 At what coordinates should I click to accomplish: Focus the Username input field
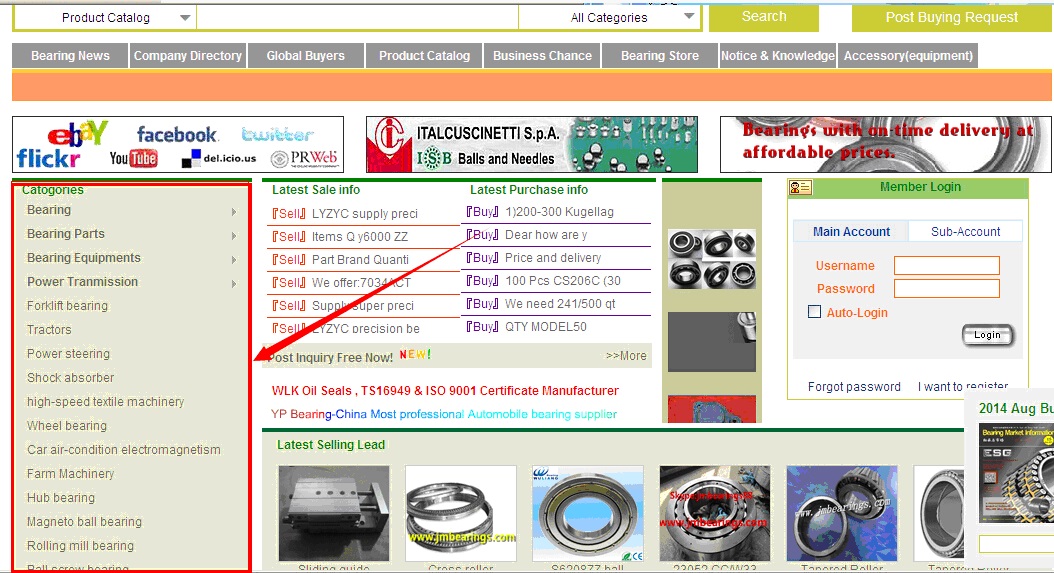[946, 265]
